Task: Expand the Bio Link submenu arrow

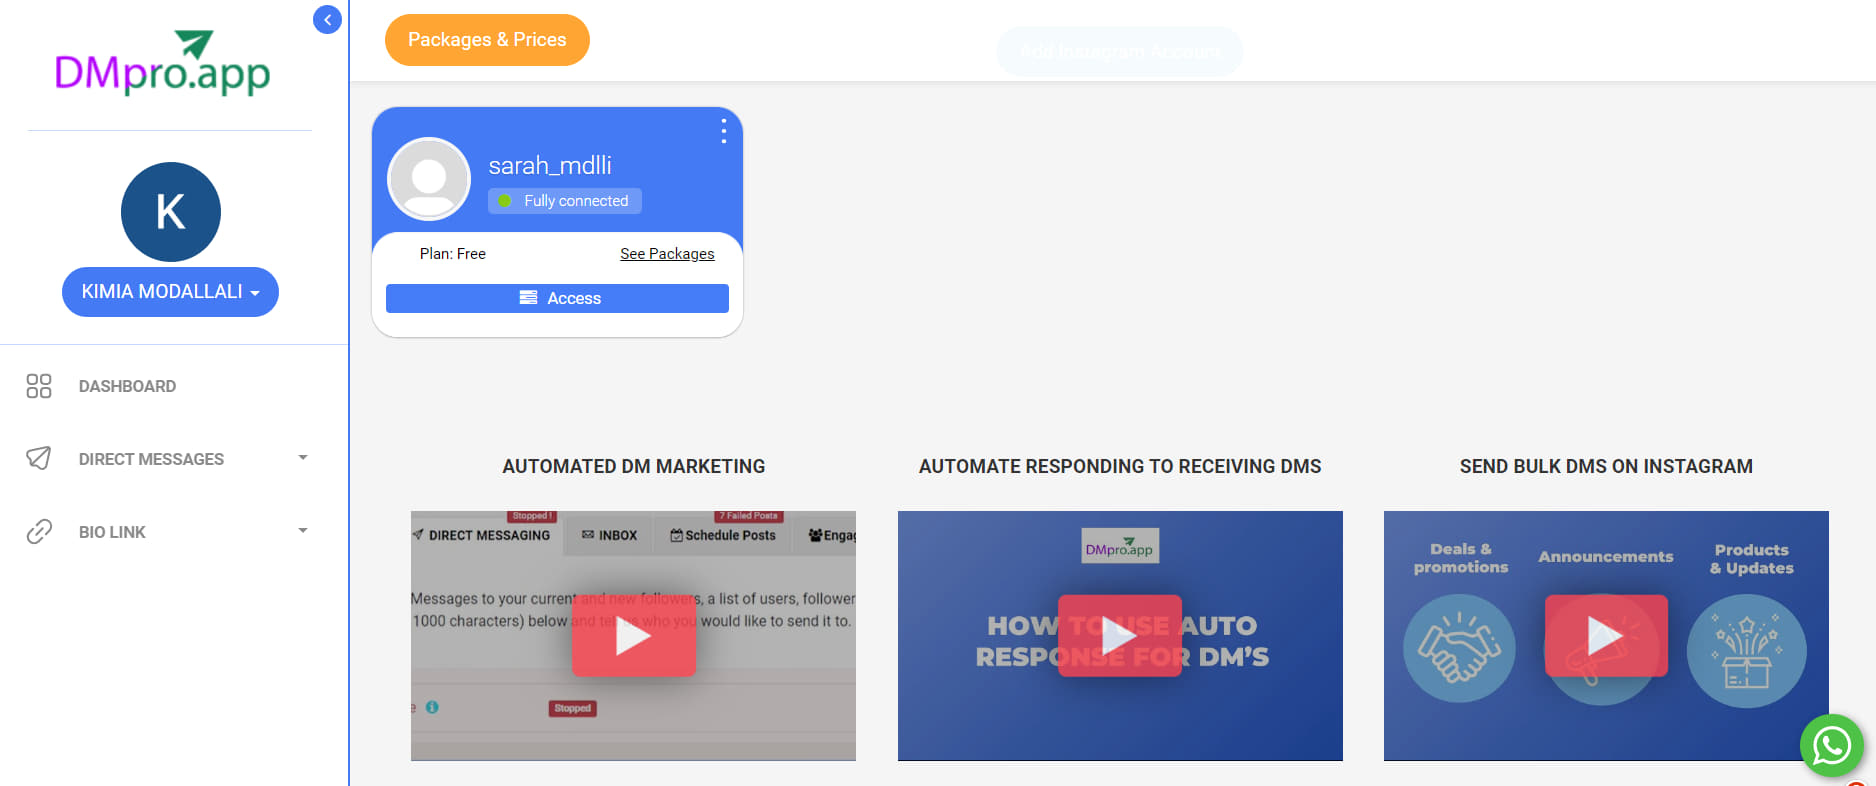Action: click(x=303, y=531)
